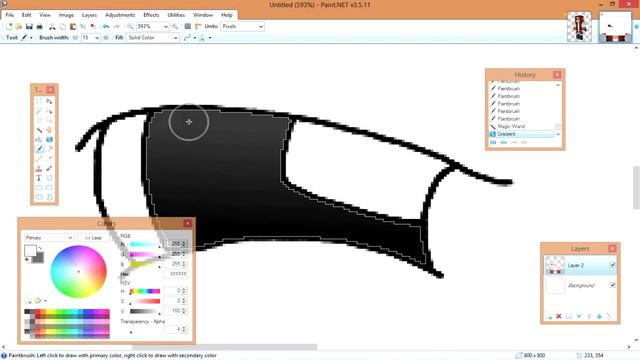Open the blending mode dropdown
The height and width of the screenshot is (360, 640).
click(210, 38)
